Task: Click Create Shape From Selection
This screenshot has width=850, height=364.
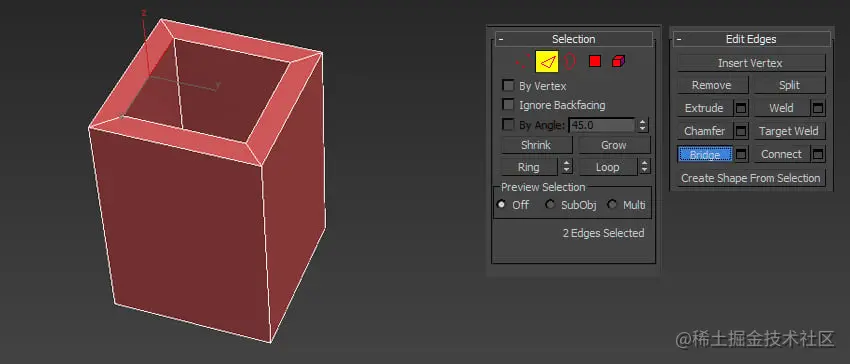Action: pyautogui.click(x=751, y=178)
